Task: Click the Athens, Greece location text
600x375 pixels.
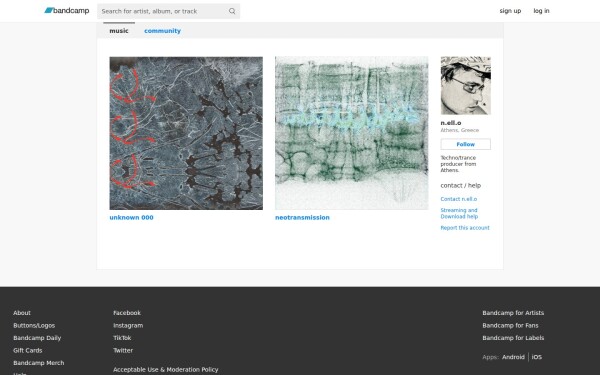Action: 460,130
